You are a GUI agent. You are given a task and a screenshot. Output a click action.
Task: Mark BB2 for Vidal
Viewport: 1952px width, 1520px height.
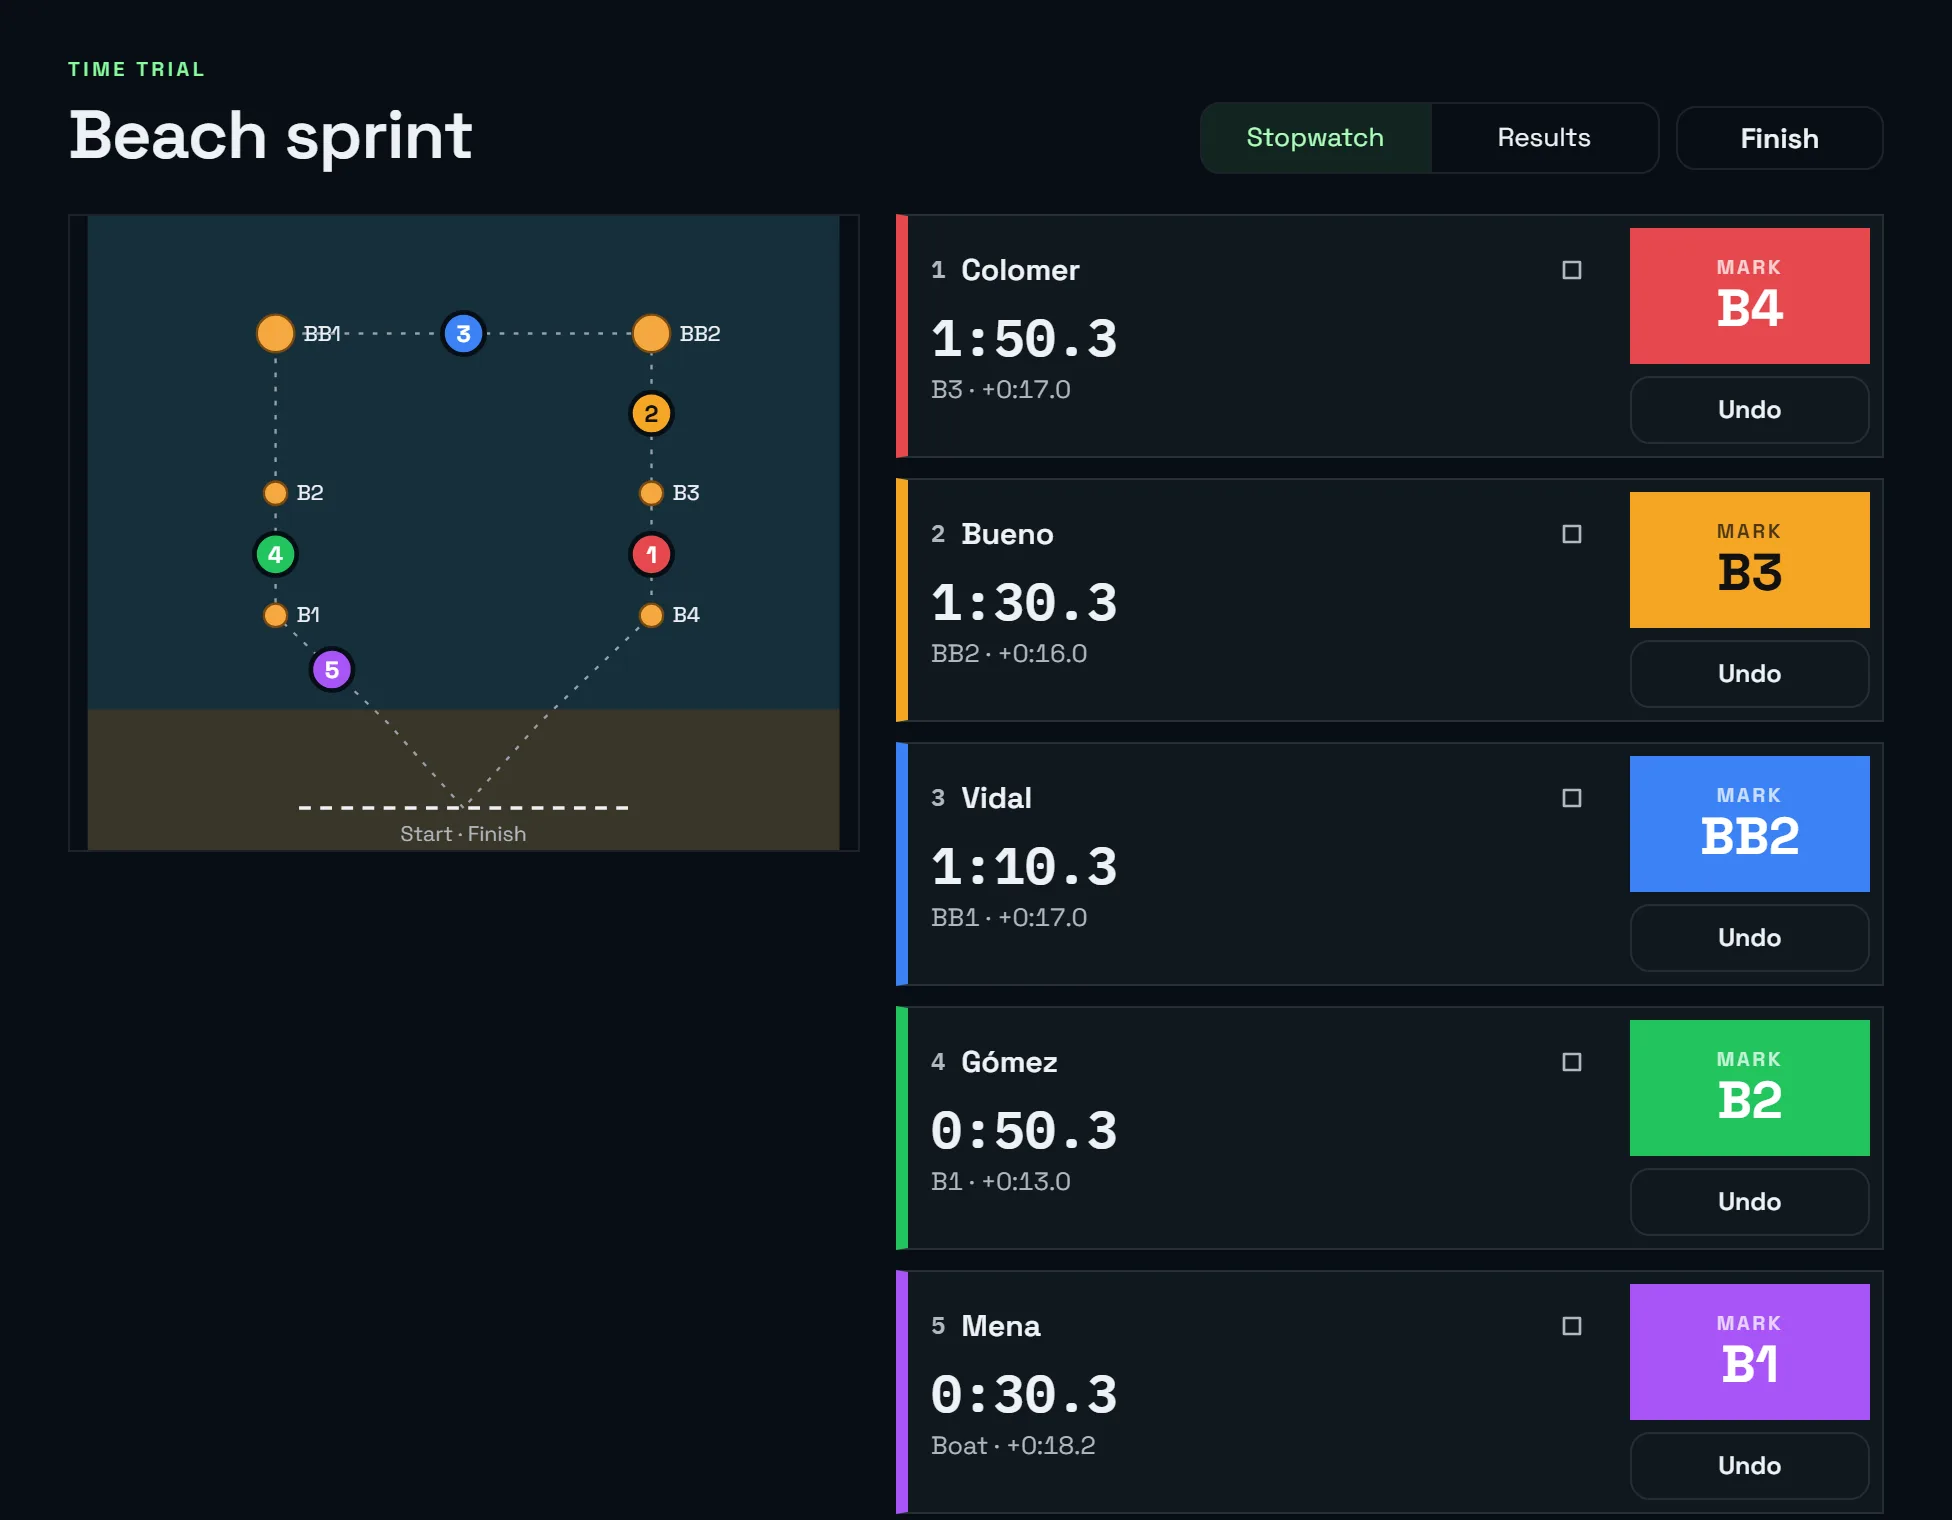click(x=1749, y=824)
